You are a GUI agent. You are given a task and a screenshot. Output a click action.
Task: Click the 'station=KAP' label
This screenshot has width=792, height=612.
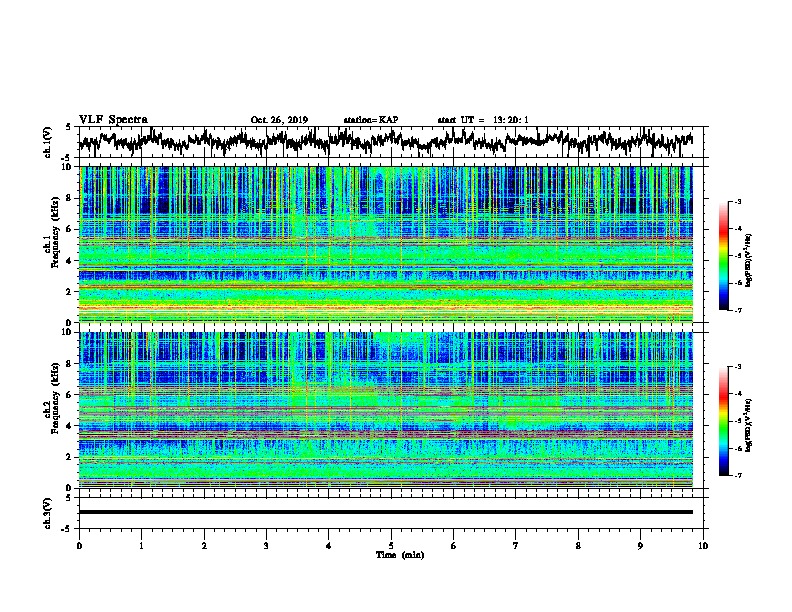point(371,120)
